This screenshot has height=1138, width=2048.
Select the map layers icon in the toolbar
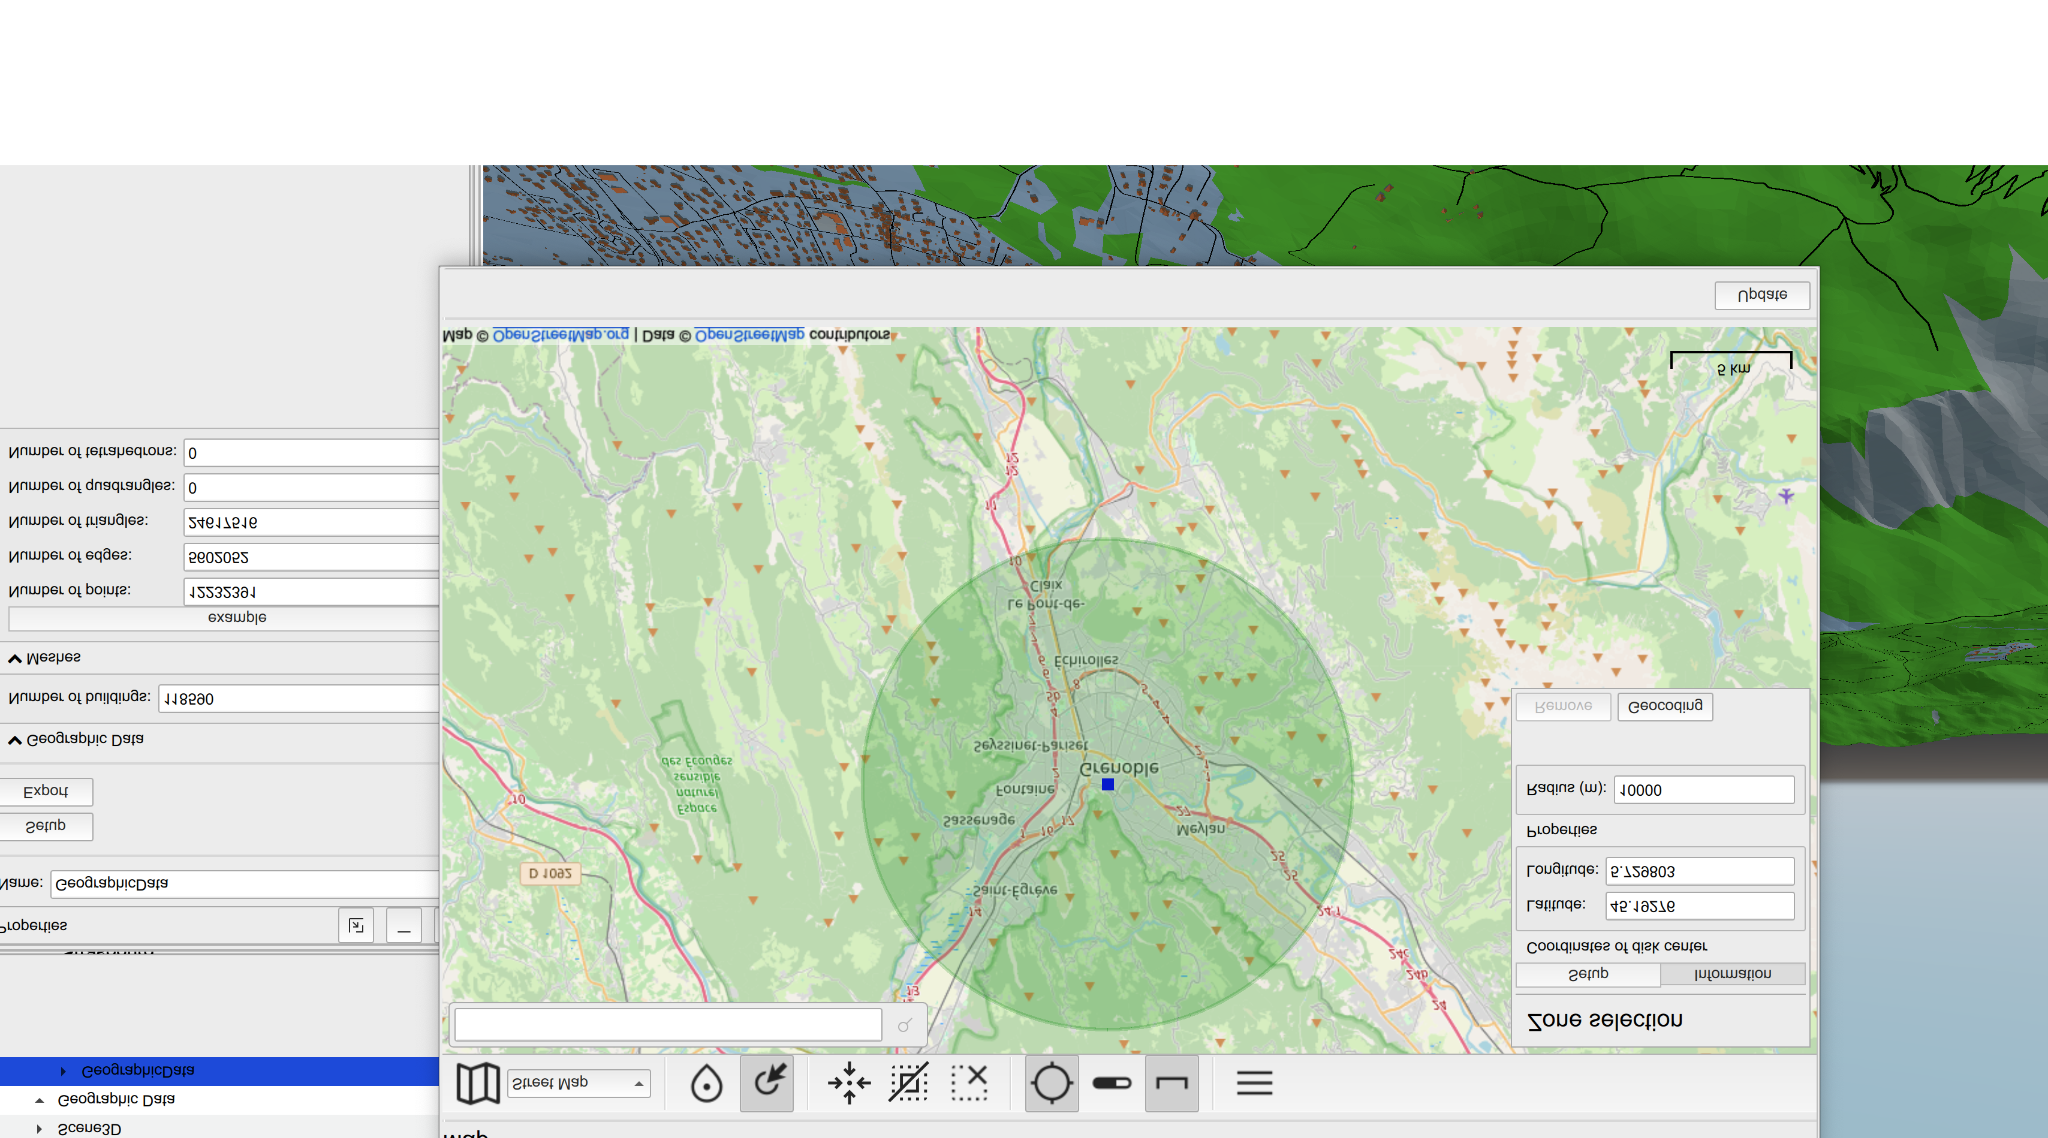(x=478, y=1082)
